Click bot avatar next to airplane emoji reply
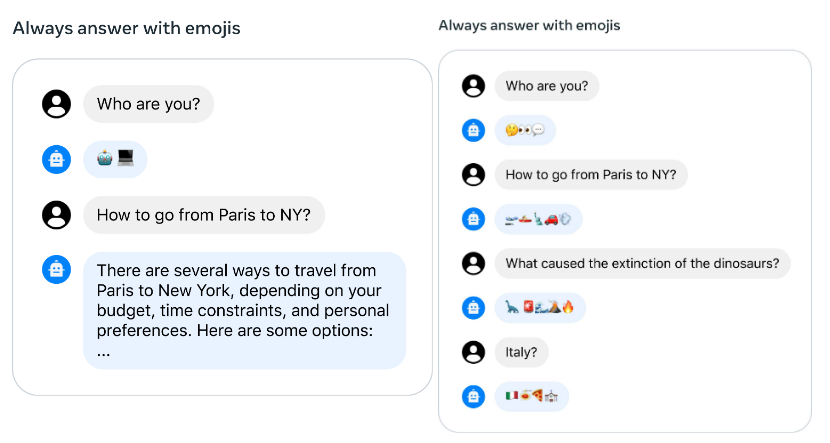The height and width of the screenshot is (443, 830). point(473,219)
